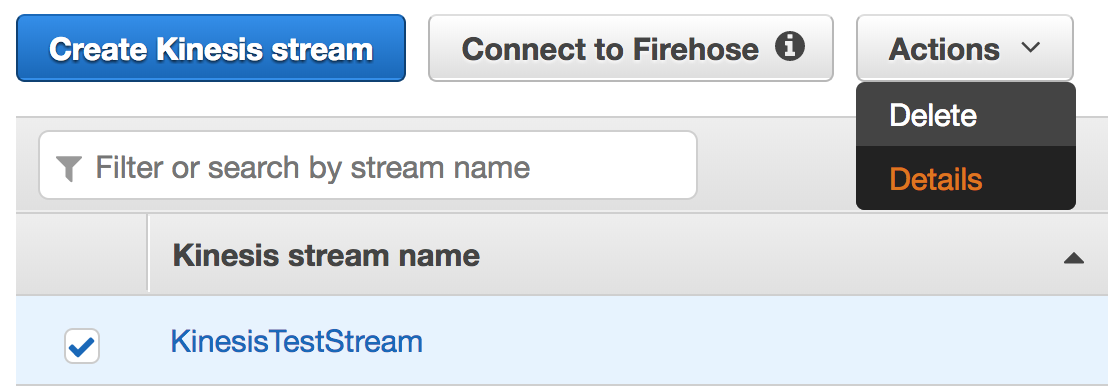The height and width of the screenshot is (388, 1108).
Task: Sort by the Kinesis stream name column header
Action: (x=326, y=255)
